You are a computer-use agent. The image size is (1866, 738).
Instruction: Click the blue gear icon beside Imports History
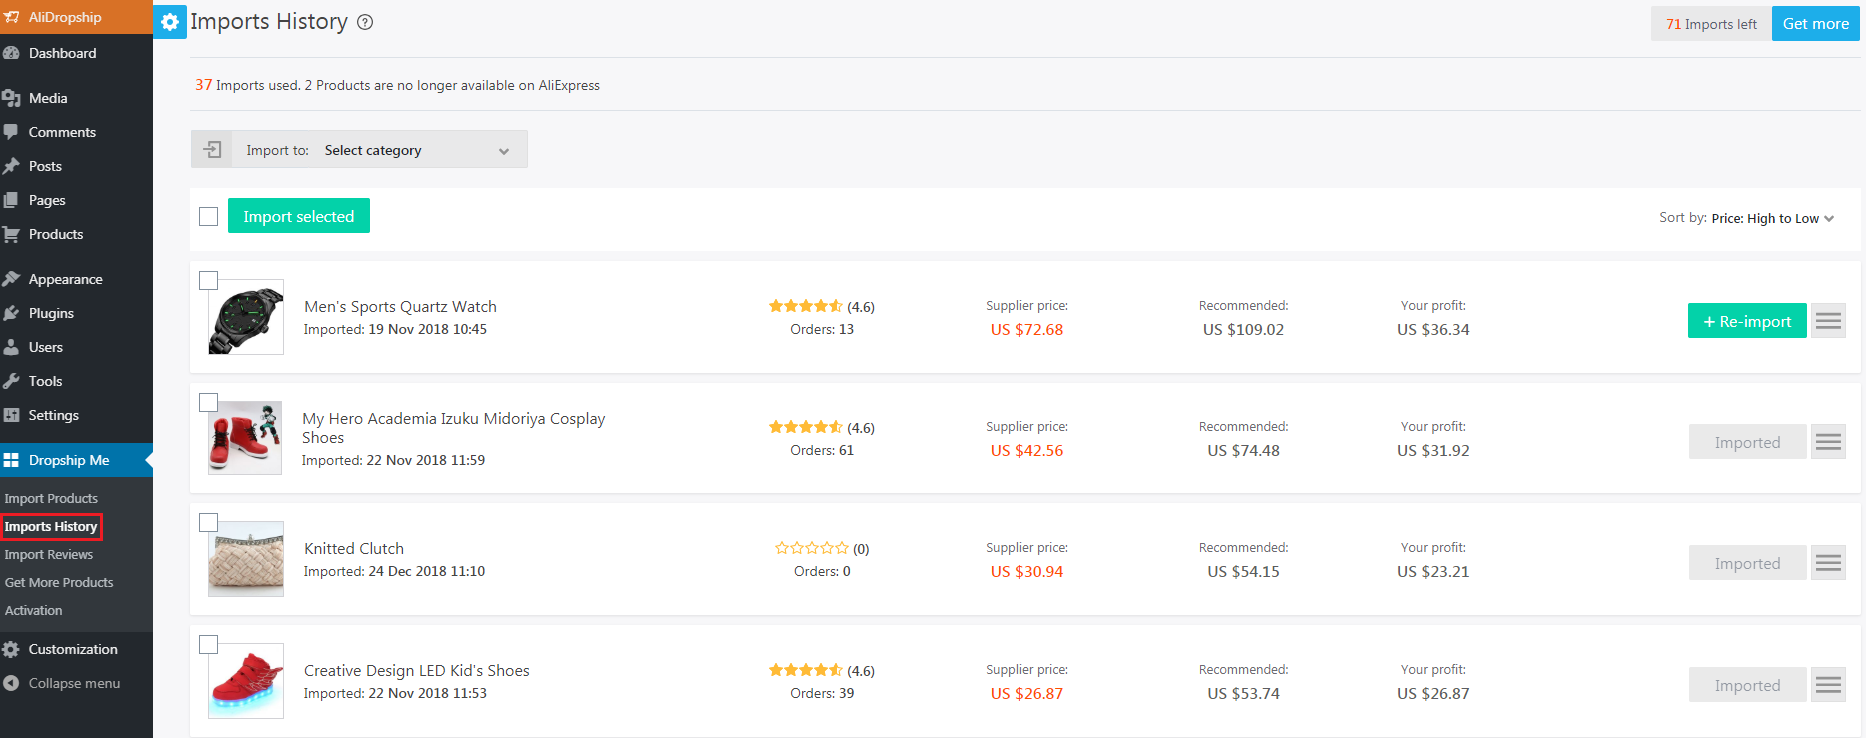click(x=170, y=22)
